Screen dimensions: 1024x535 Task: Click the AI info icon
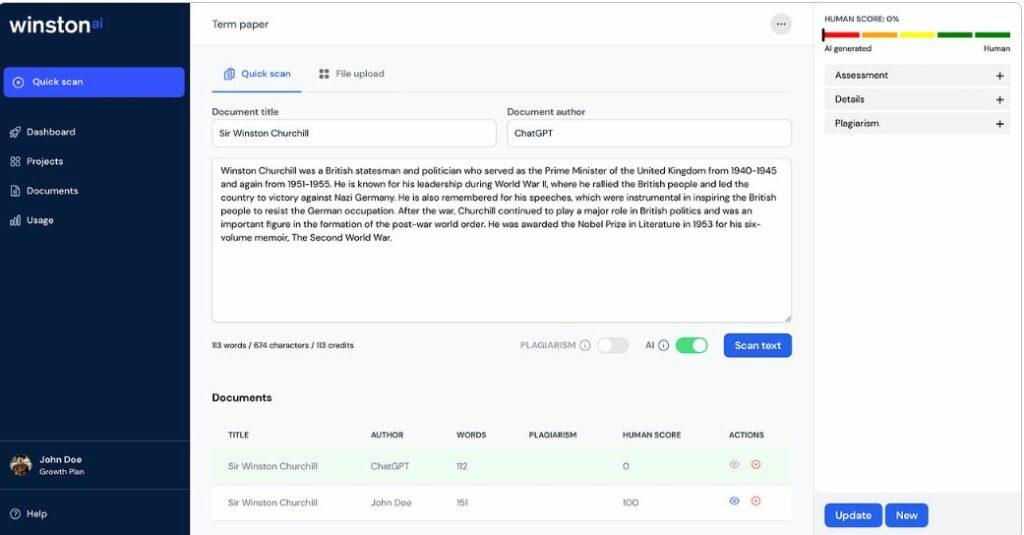pos(664,346)
